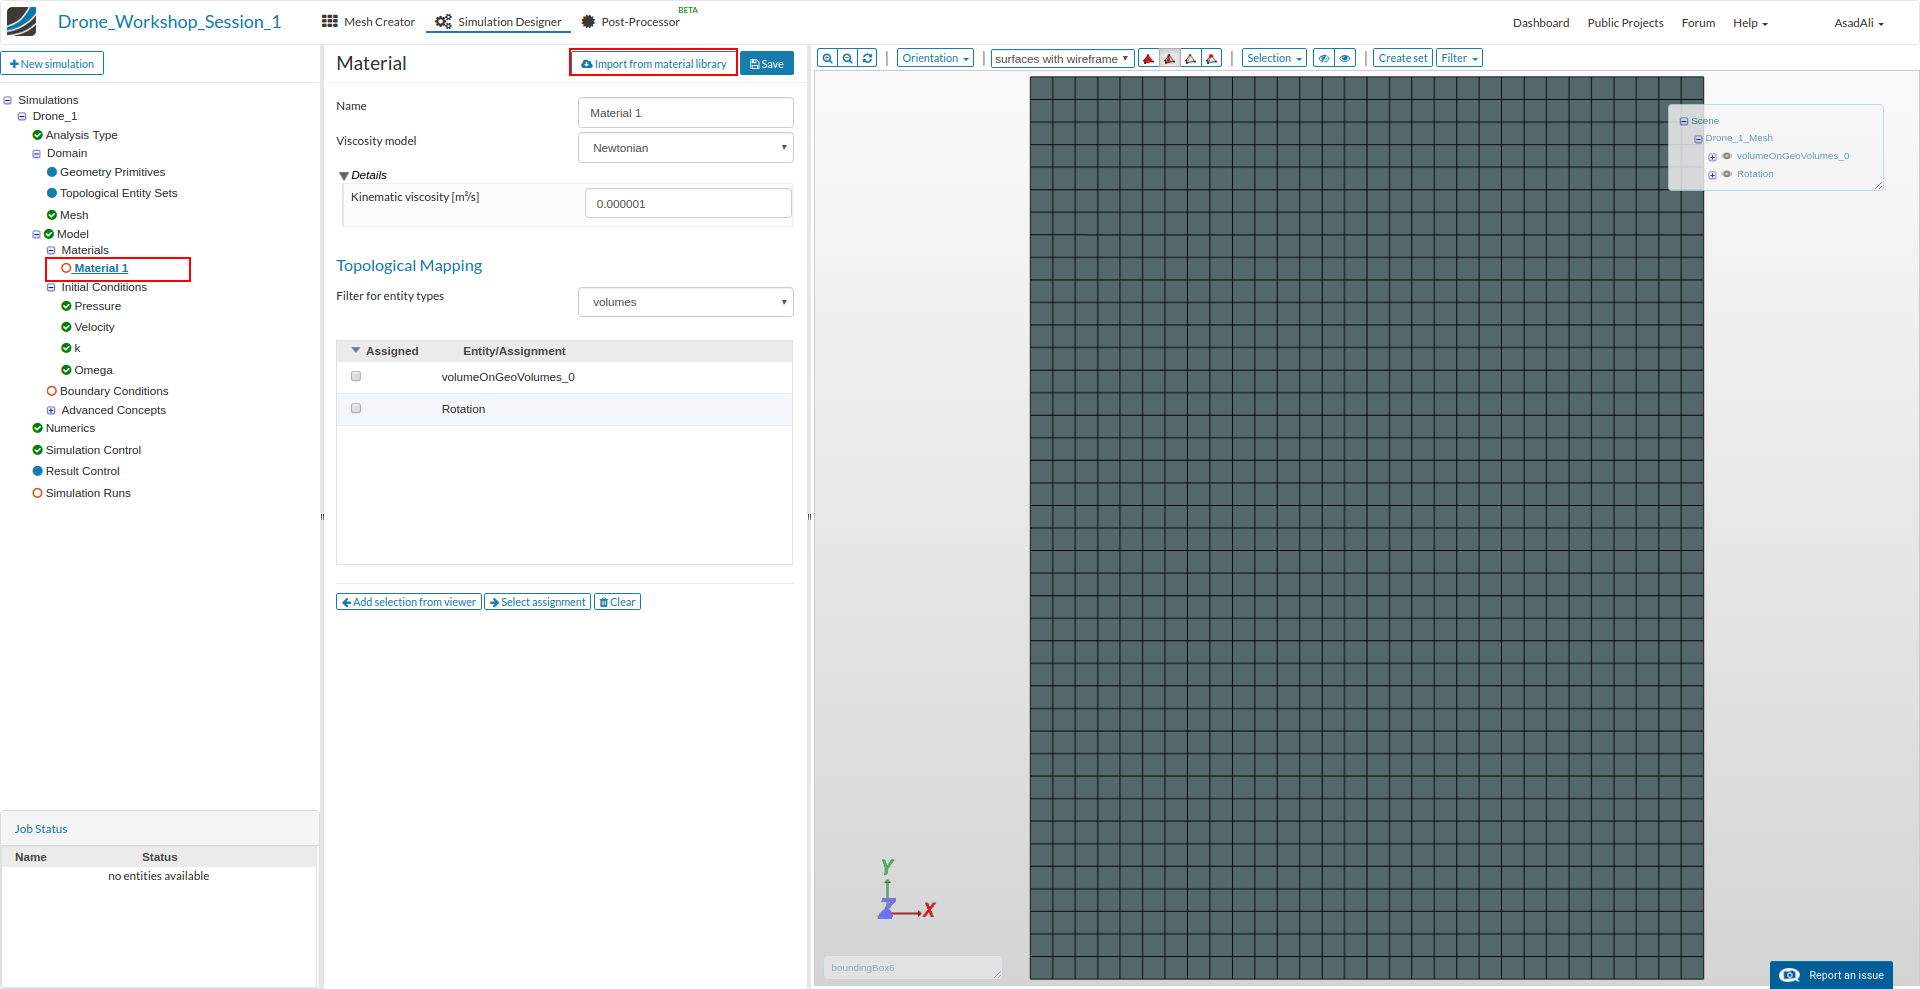1920x989 pixels.
Task: Click the Save button
Action: [x=767, y=64]
